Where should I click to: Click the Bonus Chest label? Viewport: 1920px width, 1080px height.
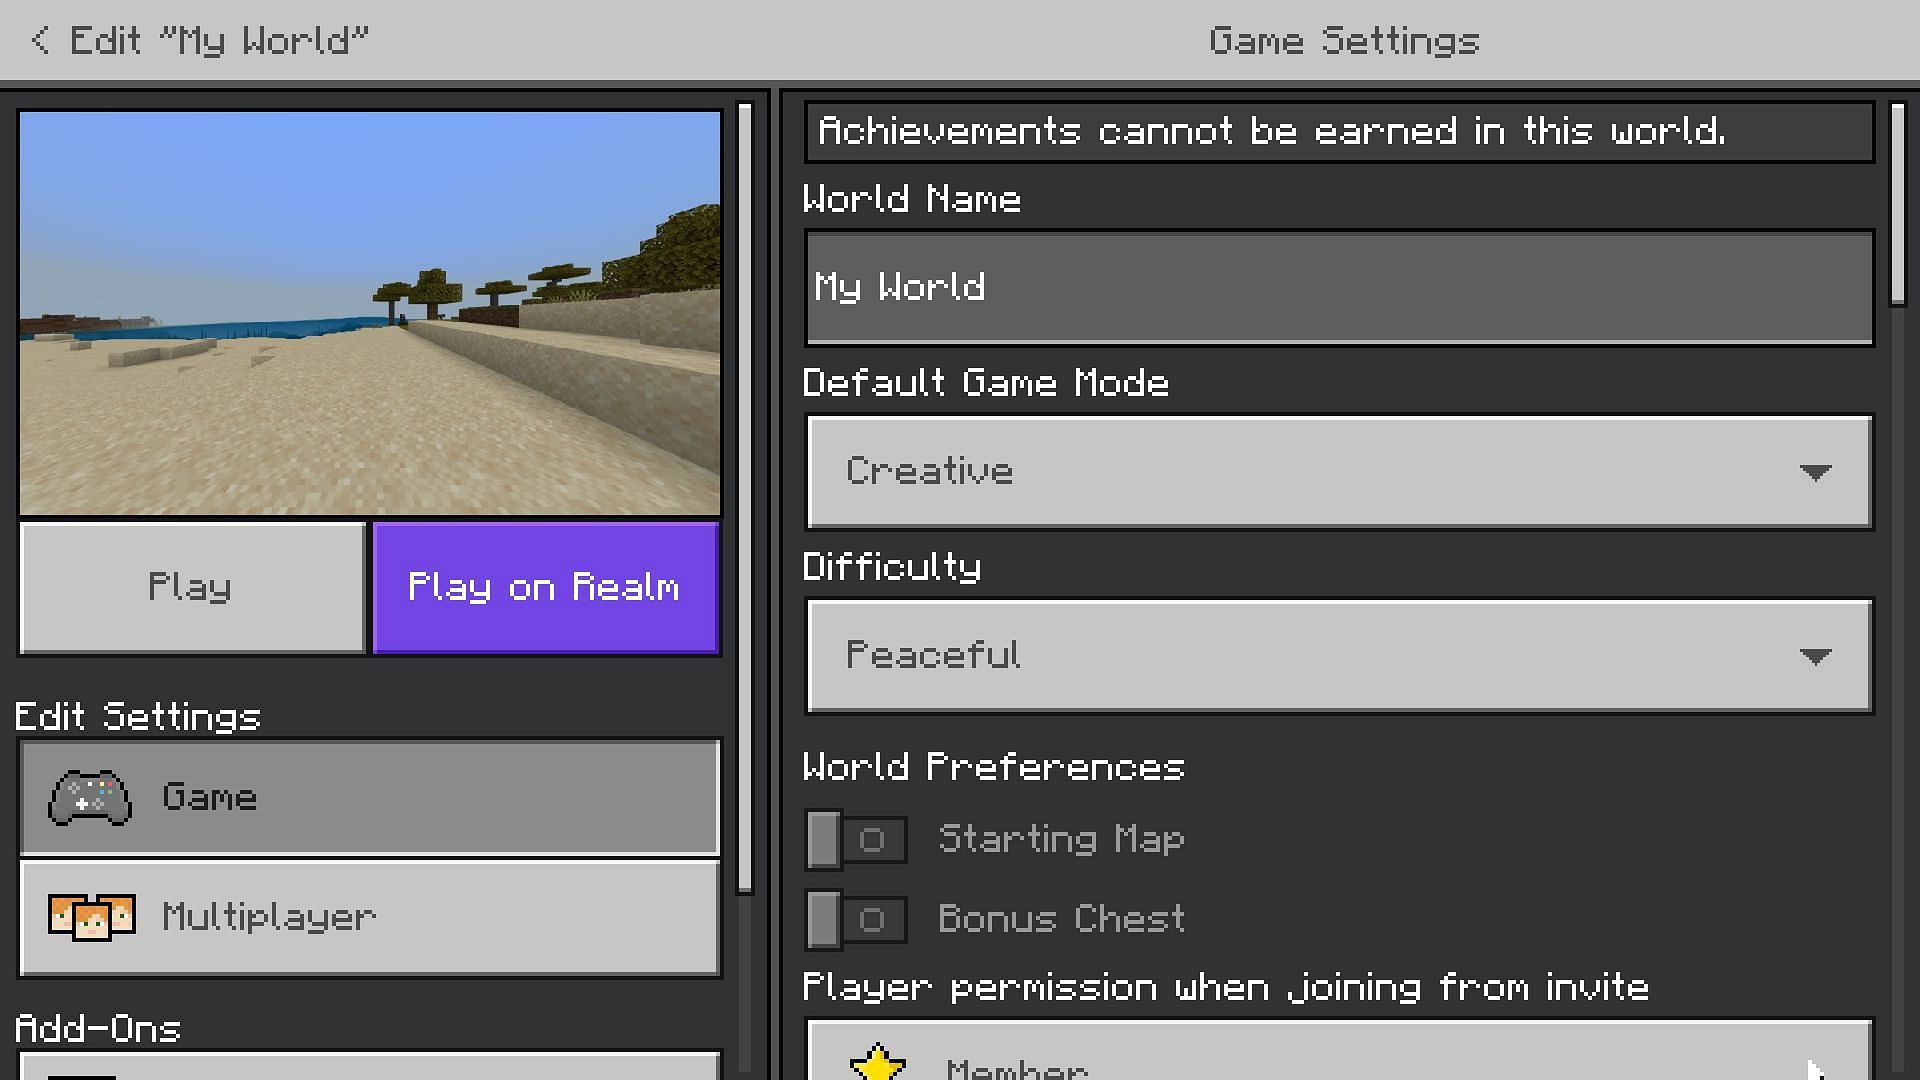click(x=1061, y=919)
